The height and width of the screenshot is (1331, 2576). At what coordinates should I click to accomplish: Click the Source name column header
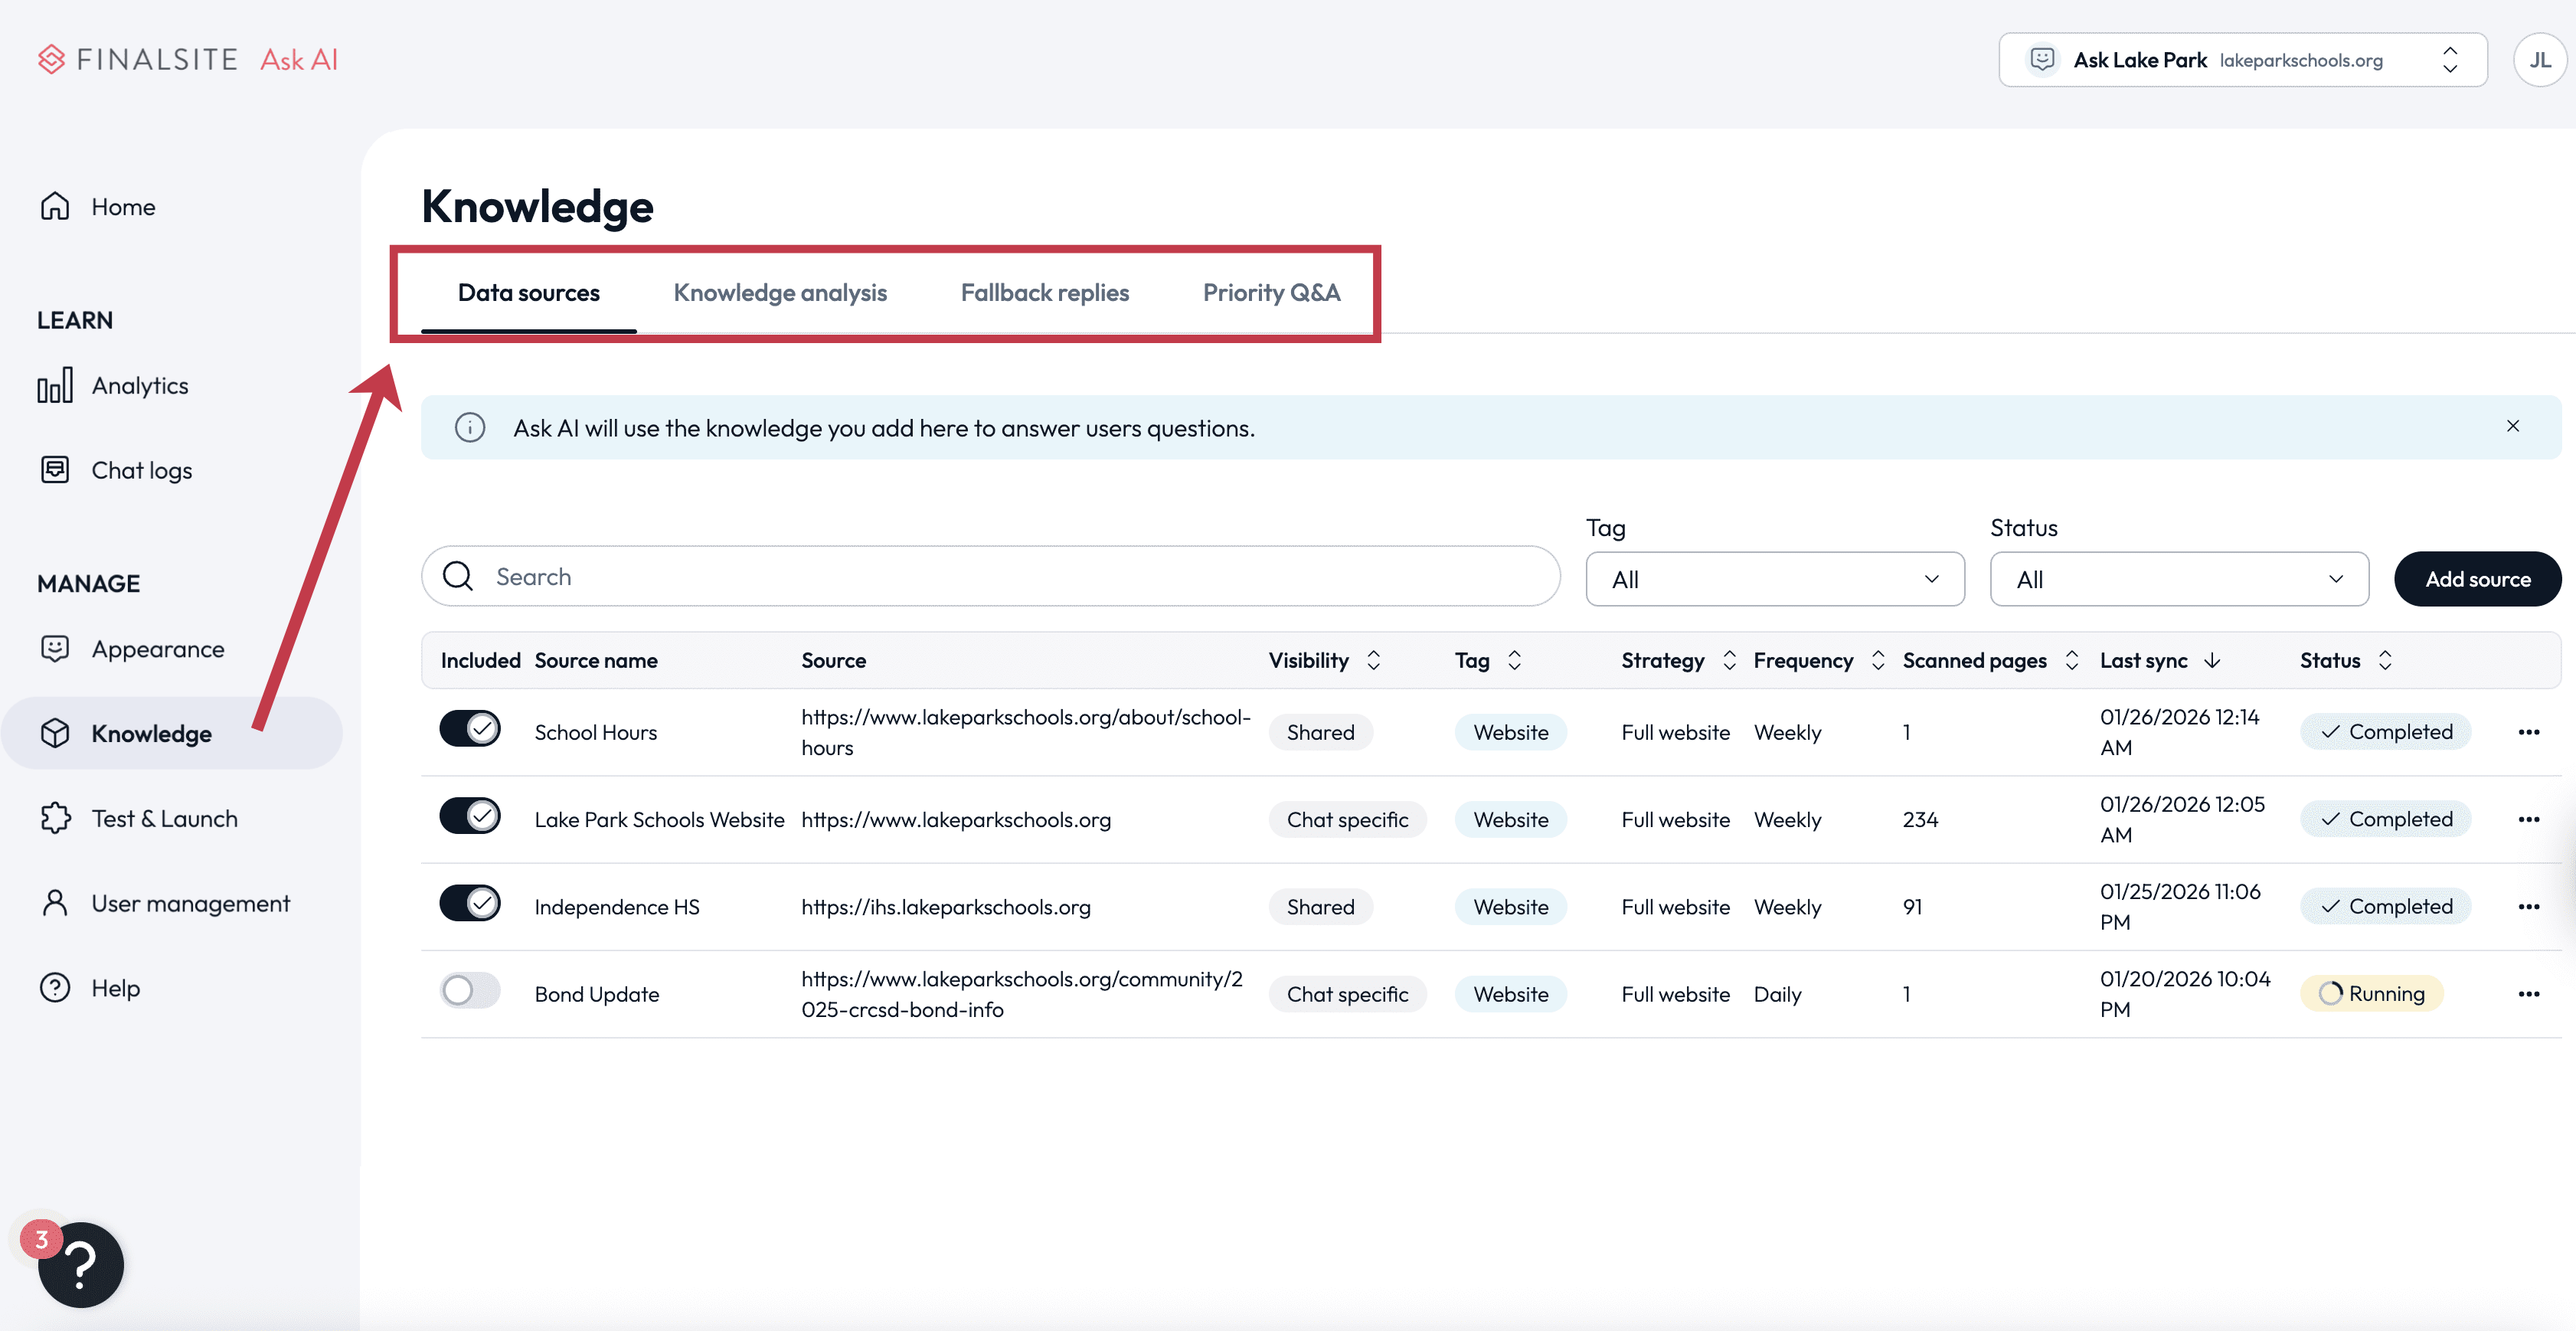click(596, 660)
